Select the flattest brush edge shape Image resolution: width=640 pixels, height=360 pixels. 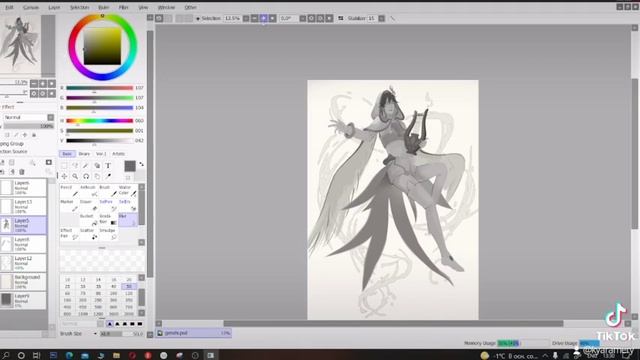click(x=140, y=324)
